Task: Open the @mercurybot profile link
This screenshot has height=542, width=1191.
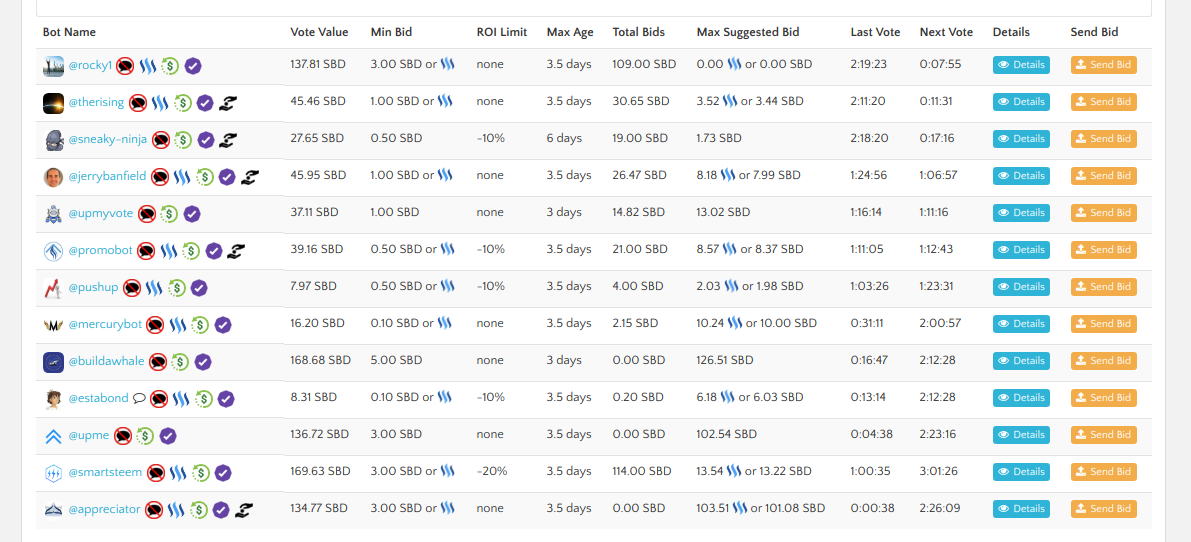Action: point(105,324)
